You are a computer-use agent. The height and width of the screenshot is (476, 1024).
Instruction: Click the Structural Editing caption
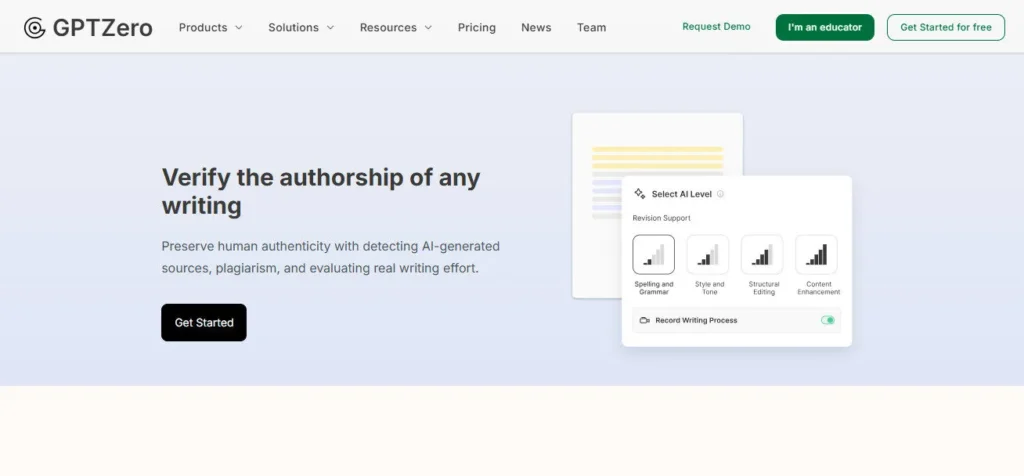coord(764,288)
